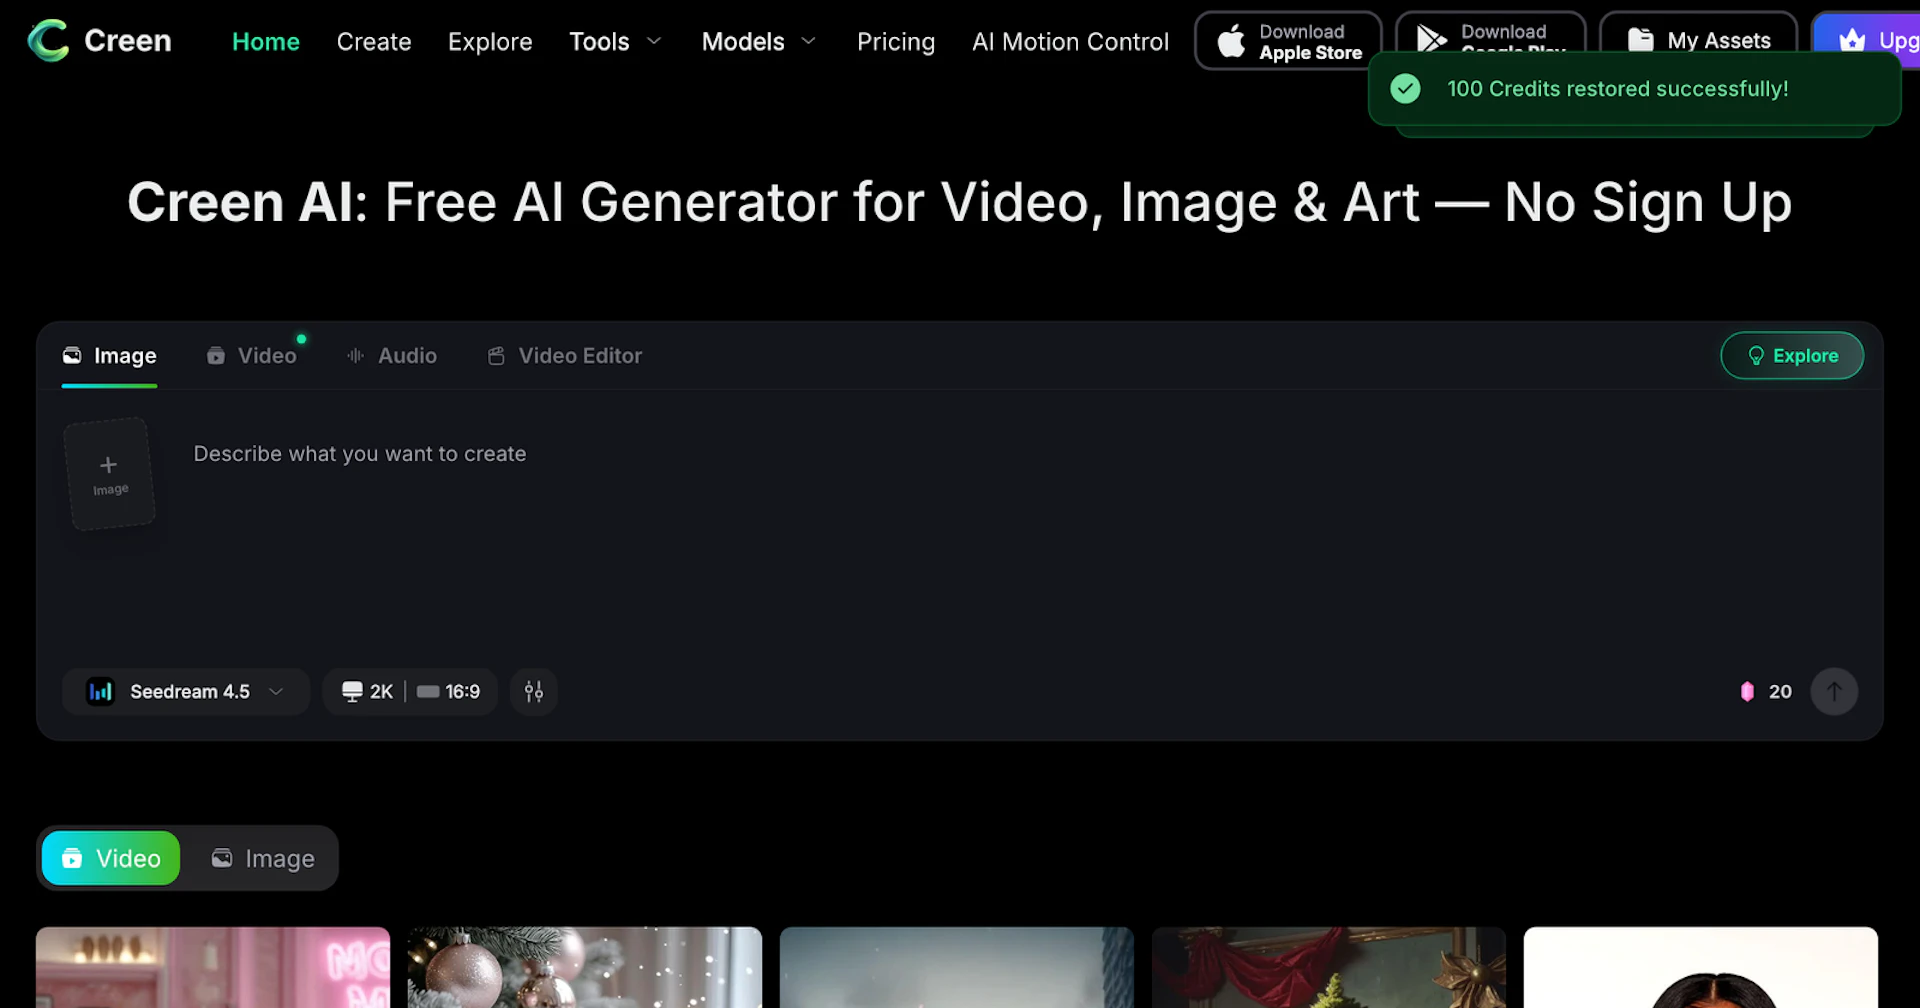Click the Upgrade crown button
This screenshot has width=1920, height=1008.
pos(1866,32)
